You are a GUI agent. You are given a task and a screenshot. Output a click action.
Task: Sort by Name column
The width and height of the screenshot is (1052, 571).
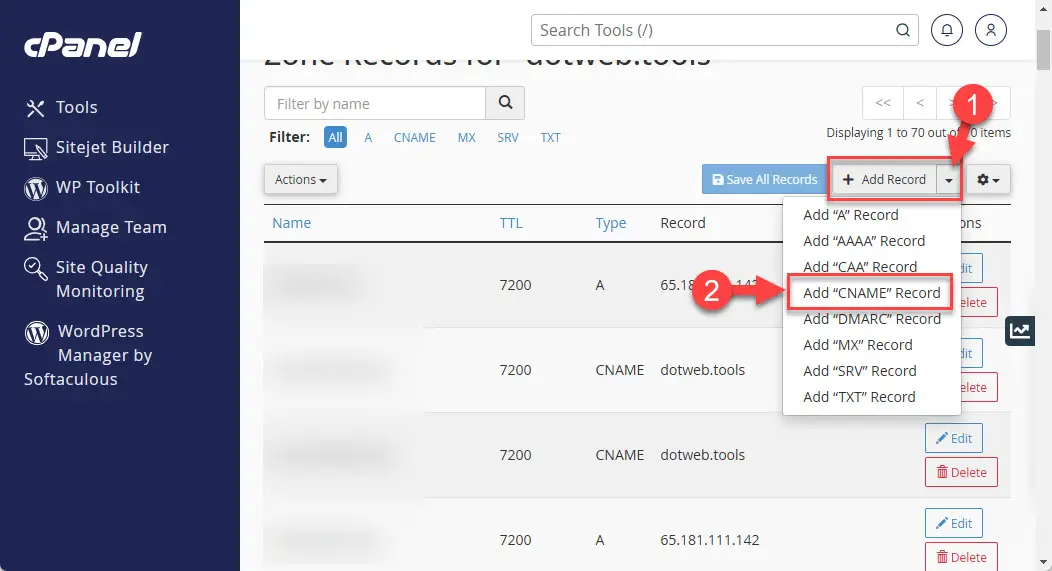(291, 223)
